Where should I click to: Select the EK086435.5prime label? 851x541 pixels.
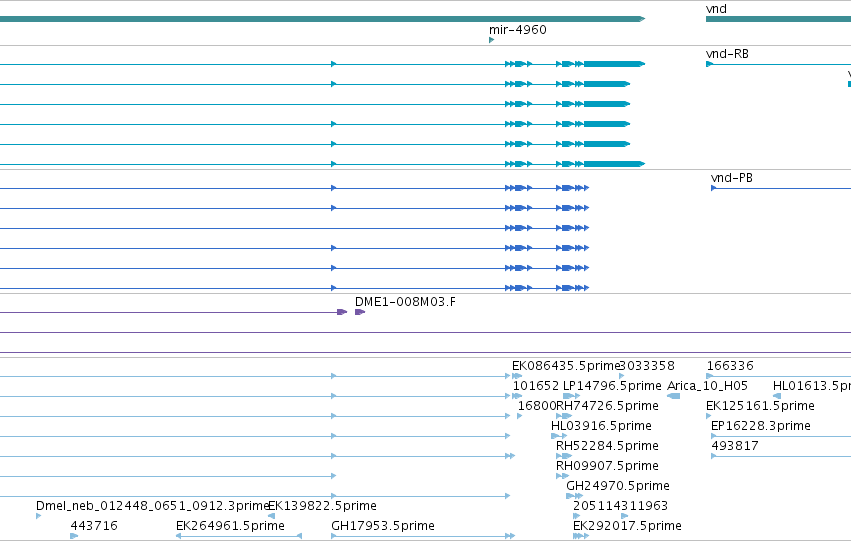(x=565, y=366)
